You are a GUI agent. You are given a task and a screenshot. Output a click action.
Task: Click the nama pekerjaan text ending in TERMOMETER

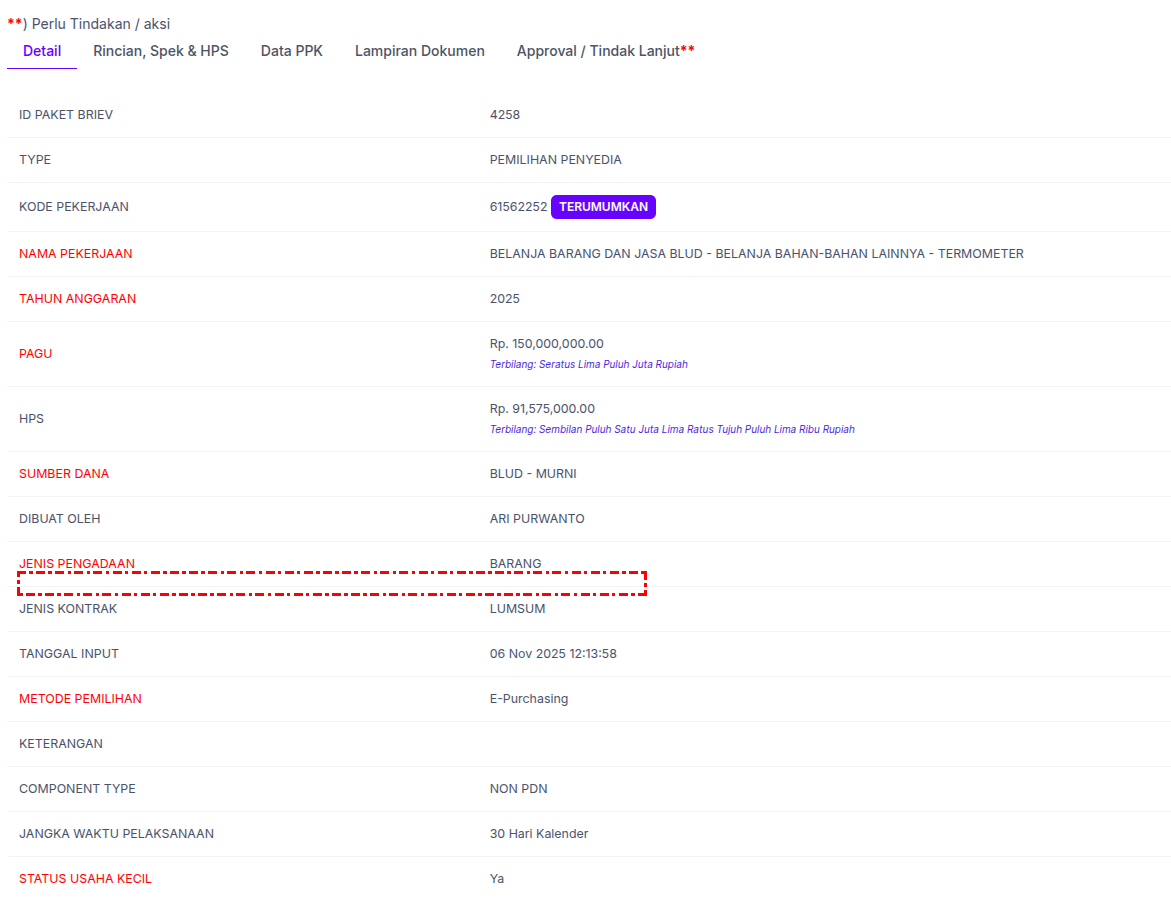coord(756,254)
